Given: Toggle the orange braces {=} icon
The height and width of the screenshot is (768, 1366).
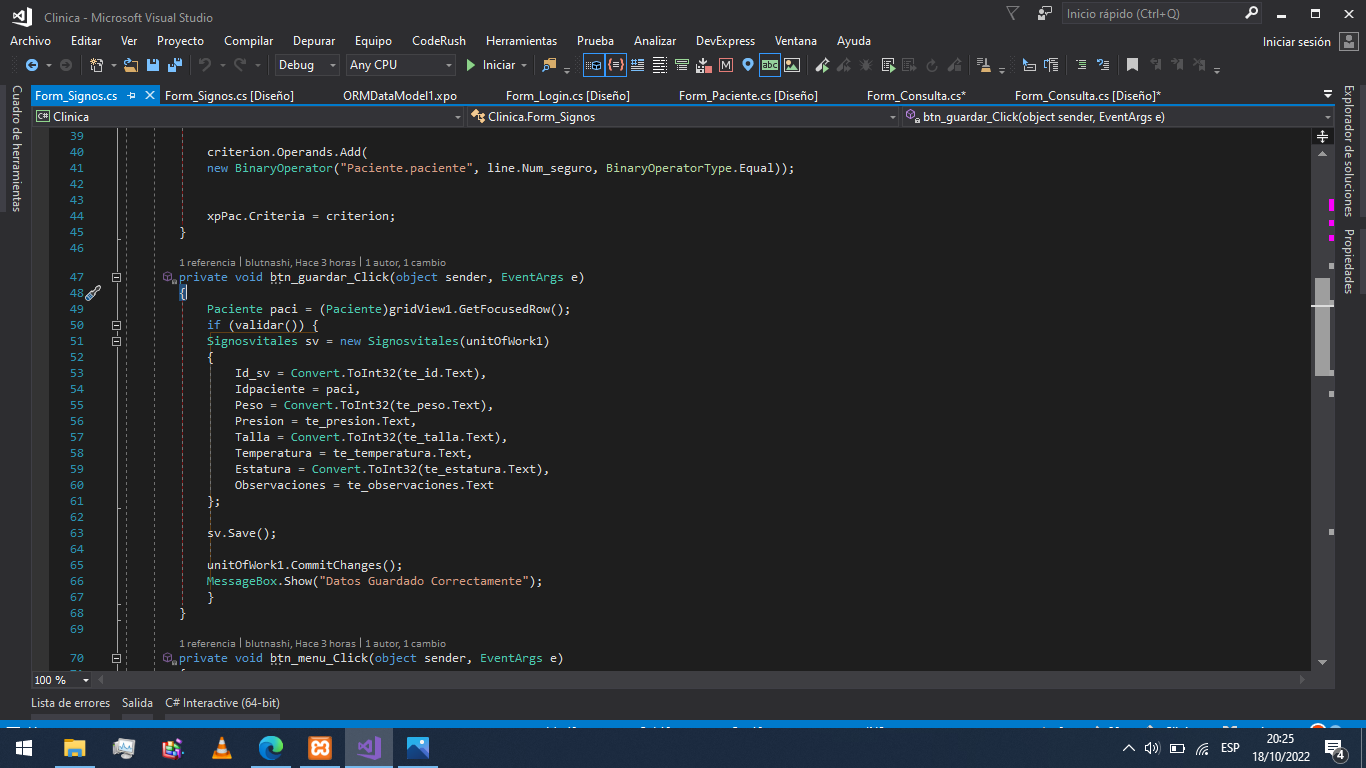Looking at the screenshot, I should tap(616, 65).
